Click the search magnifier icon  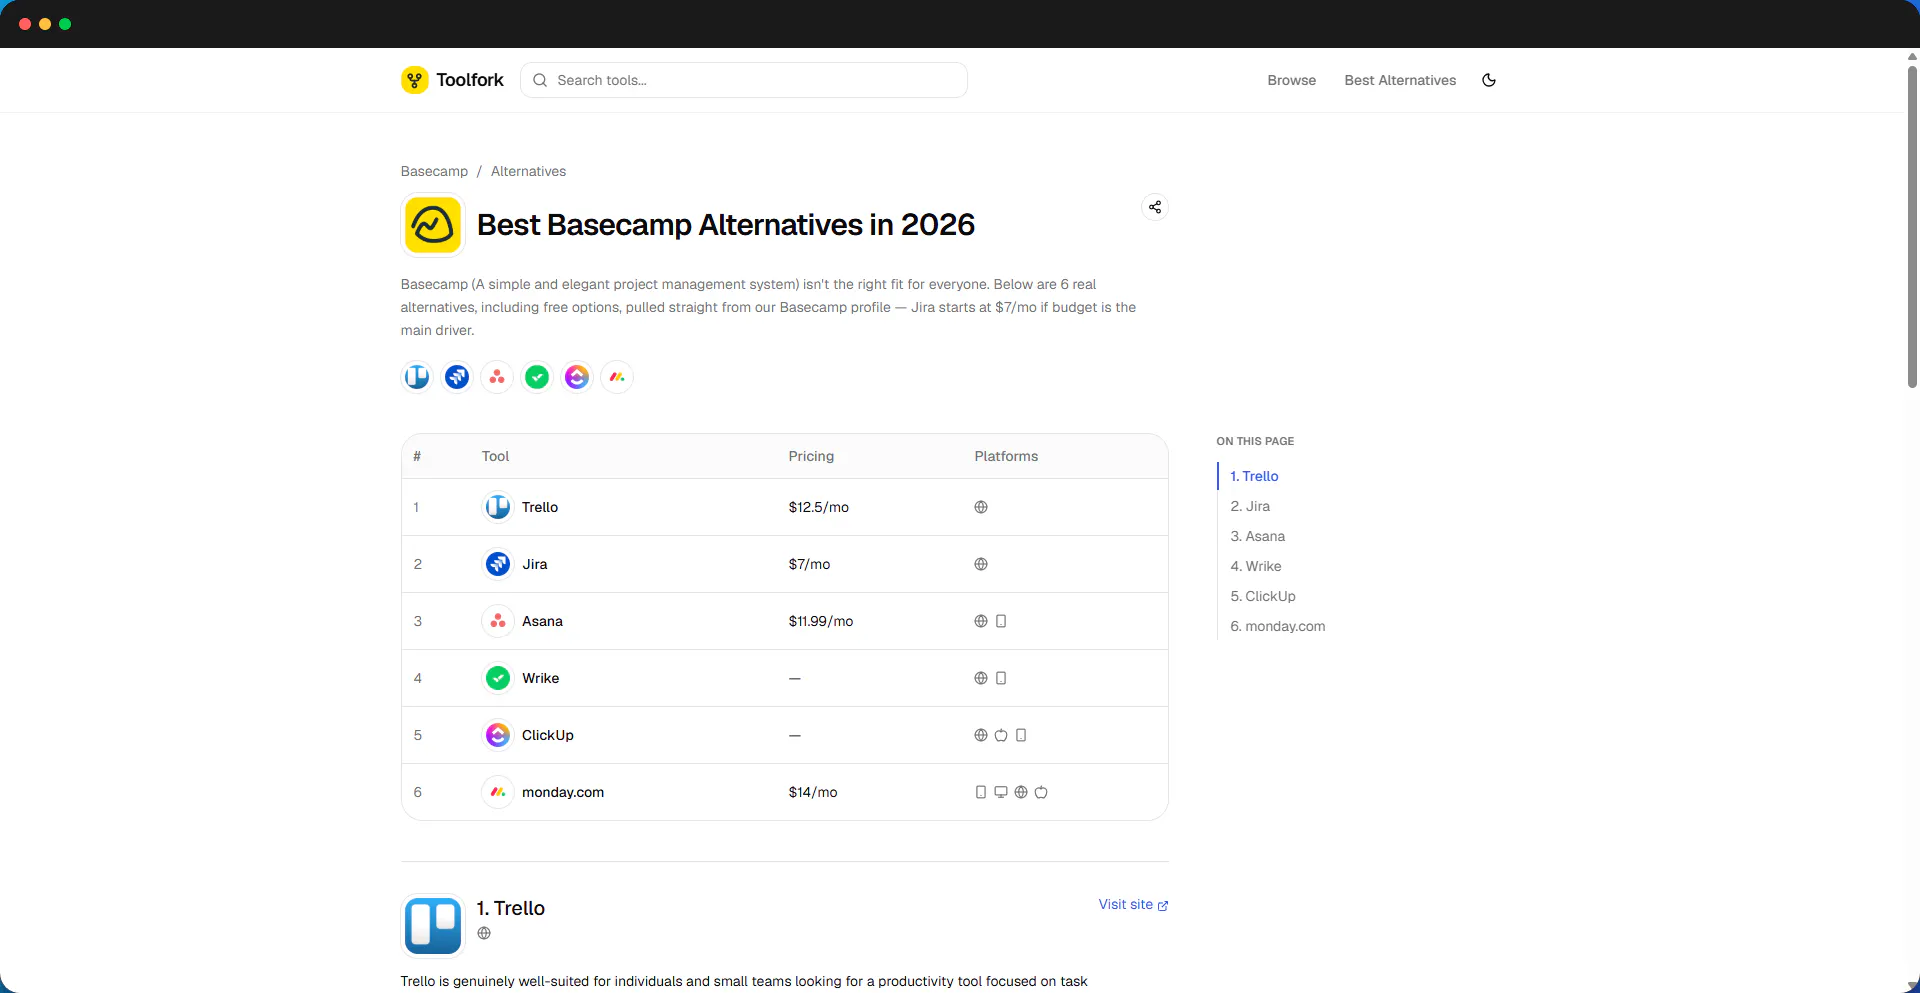540,80
